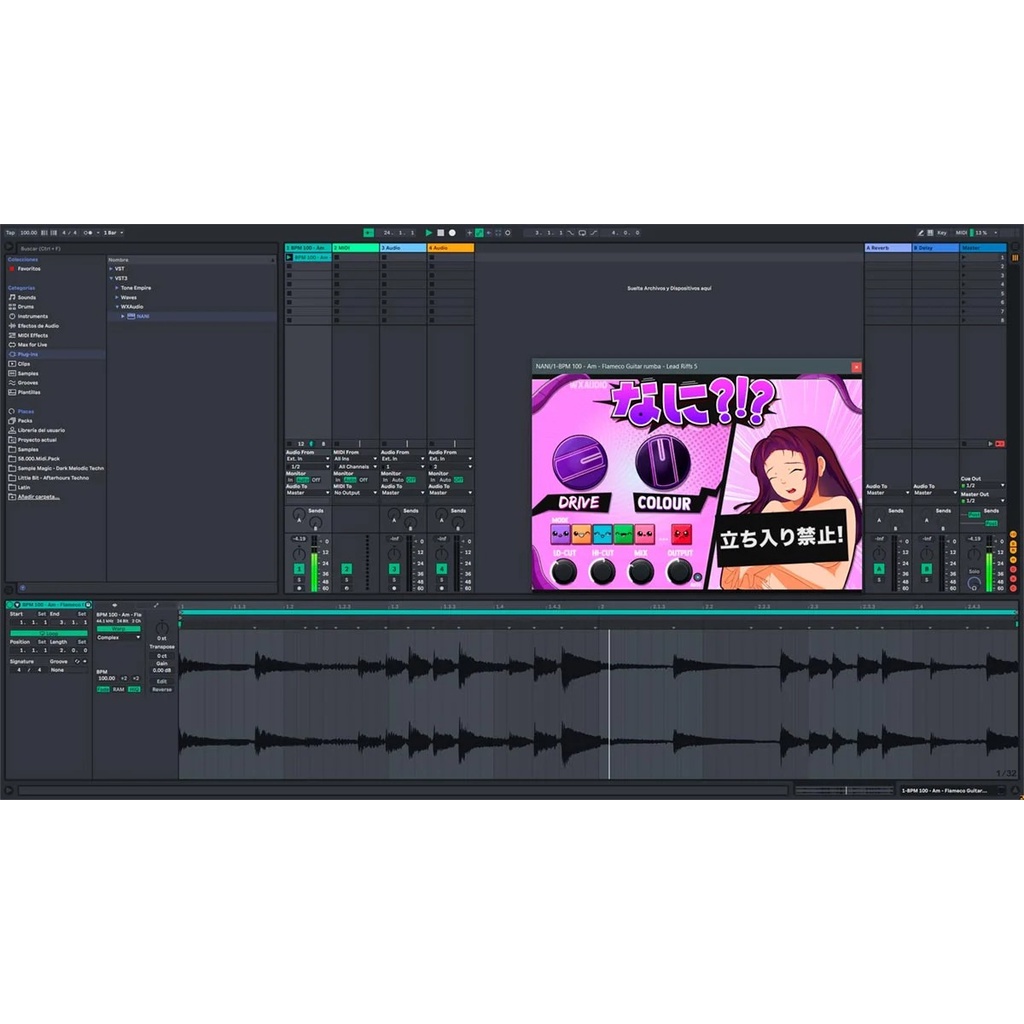Open track 2 MIDI From All Ins dropdown

355,459
